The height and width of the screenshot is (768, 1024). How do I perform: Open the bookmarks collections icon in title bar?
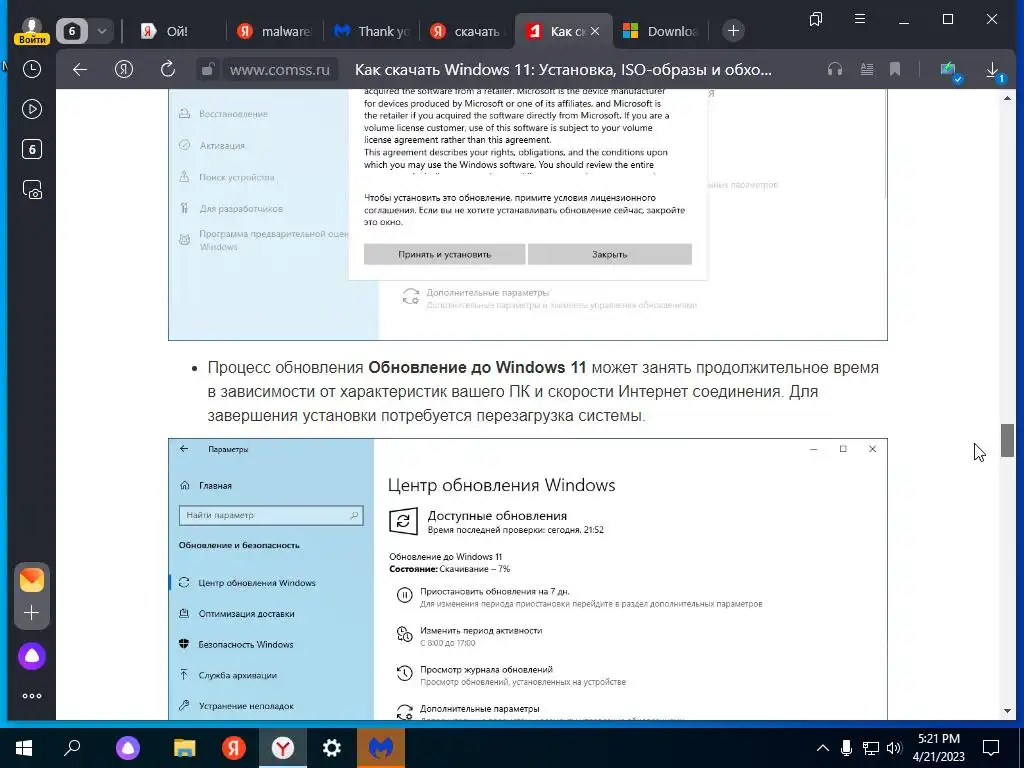(x=816, y=20)
